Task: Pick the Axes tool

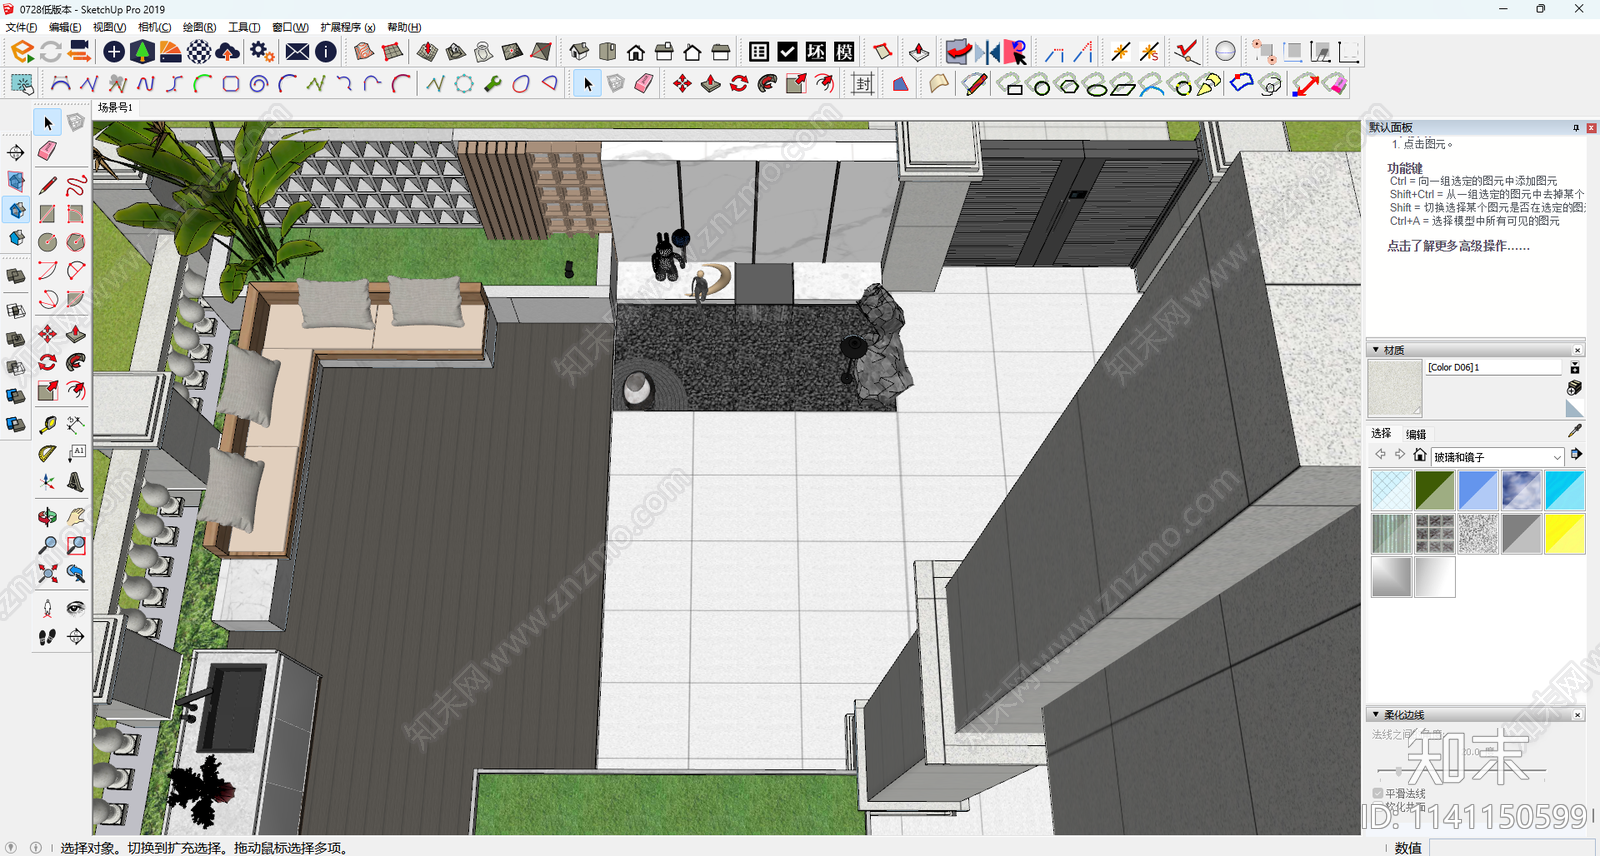Action: 47,482
